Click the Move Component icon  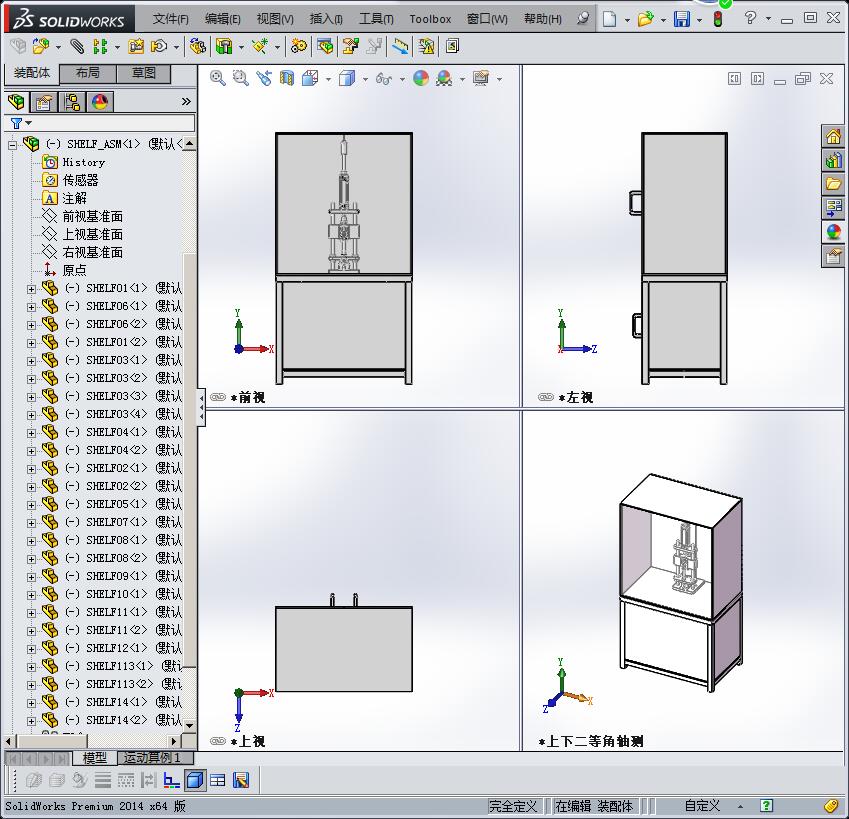point(159,47)
